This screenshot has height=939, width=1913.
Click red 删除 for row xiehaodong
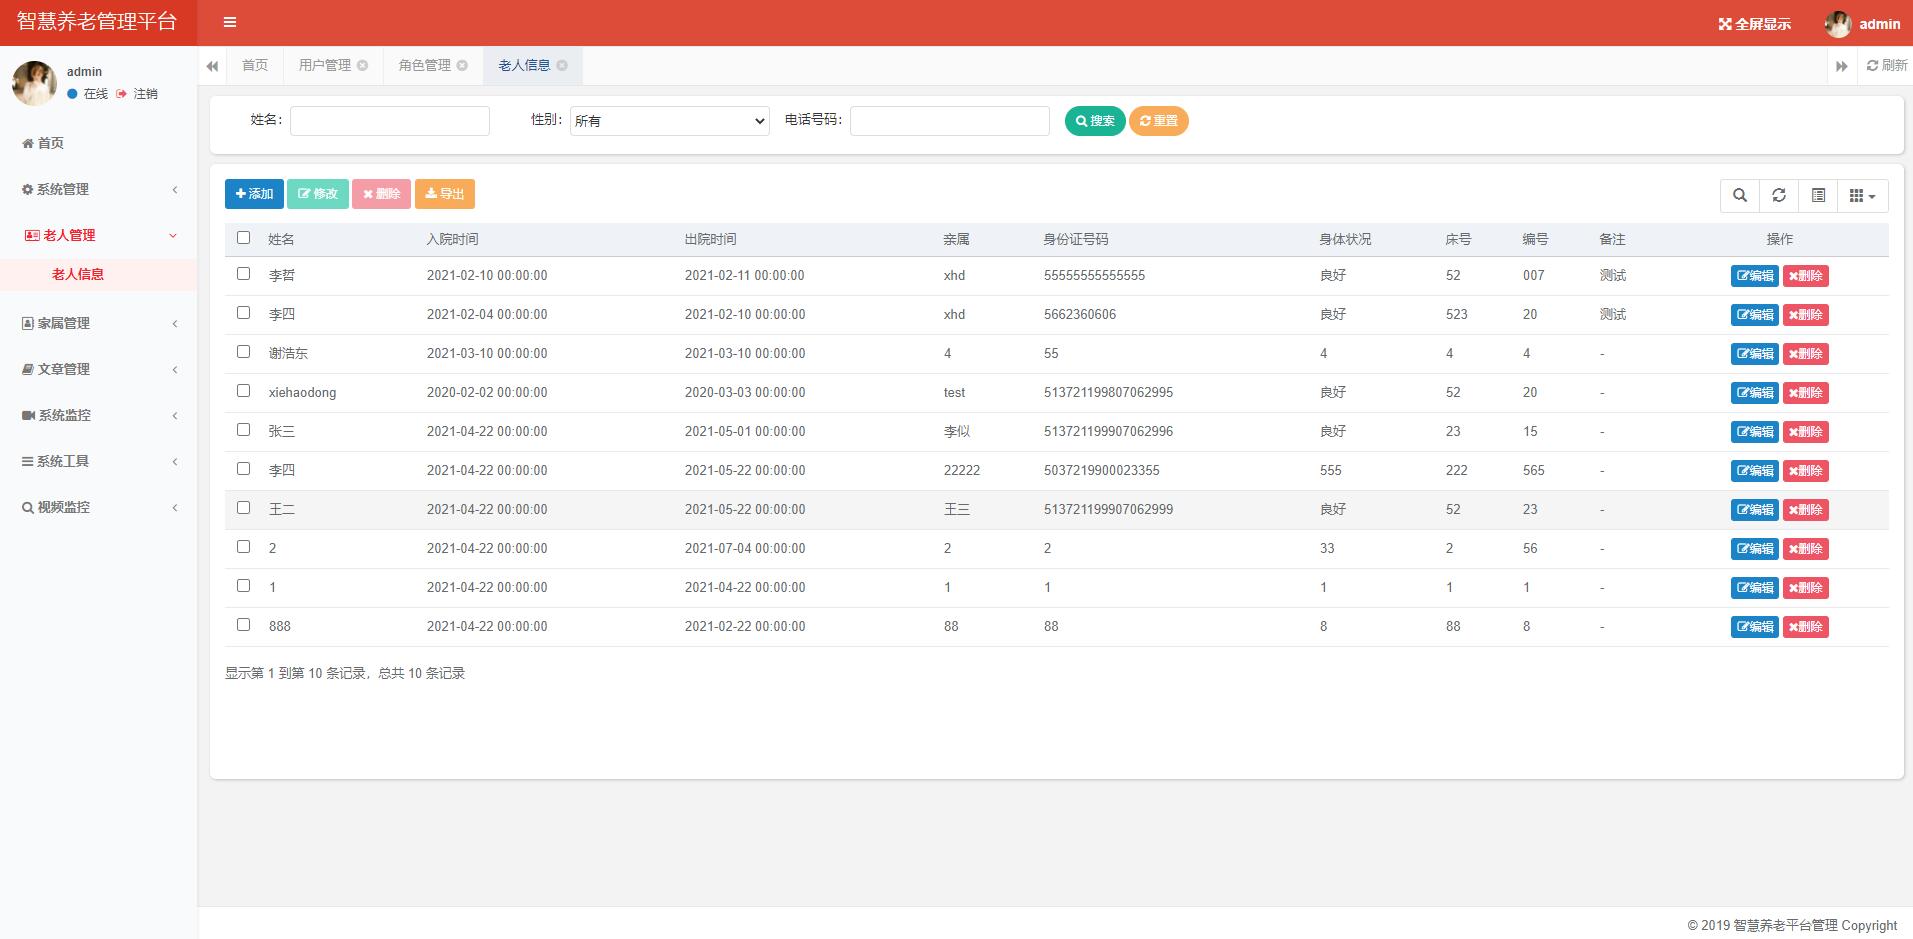pos(1806,393)
